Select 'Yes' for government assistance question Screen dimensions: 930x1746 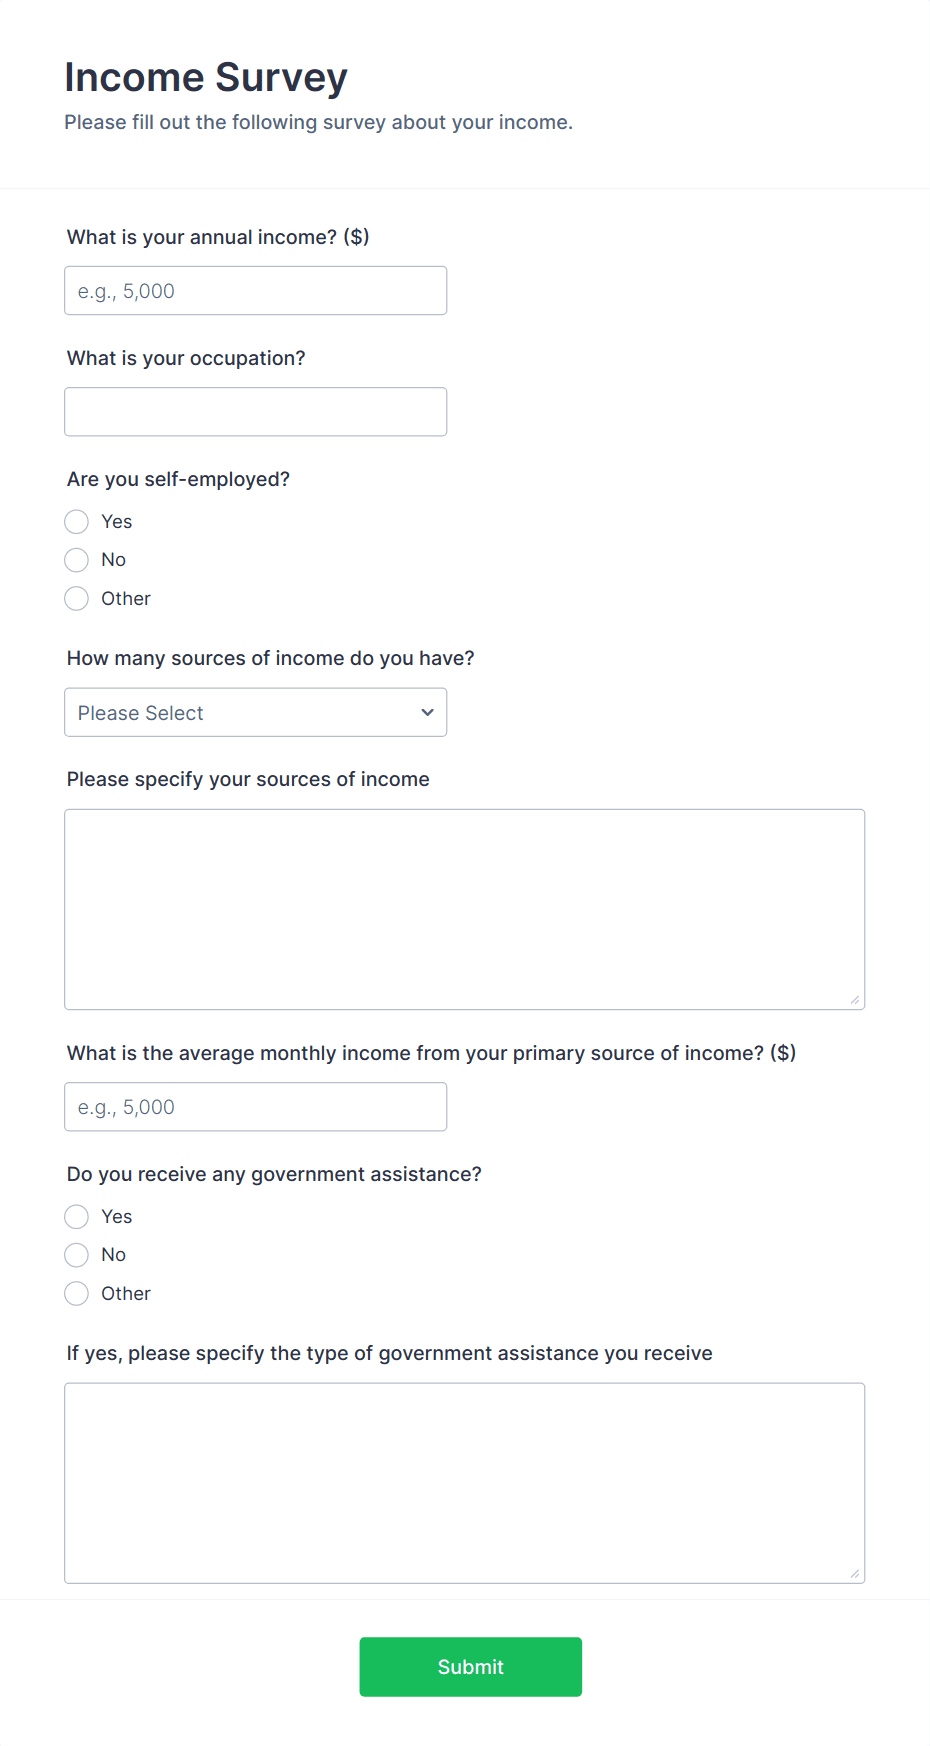pyautogui.click(x=76, y=1216)
